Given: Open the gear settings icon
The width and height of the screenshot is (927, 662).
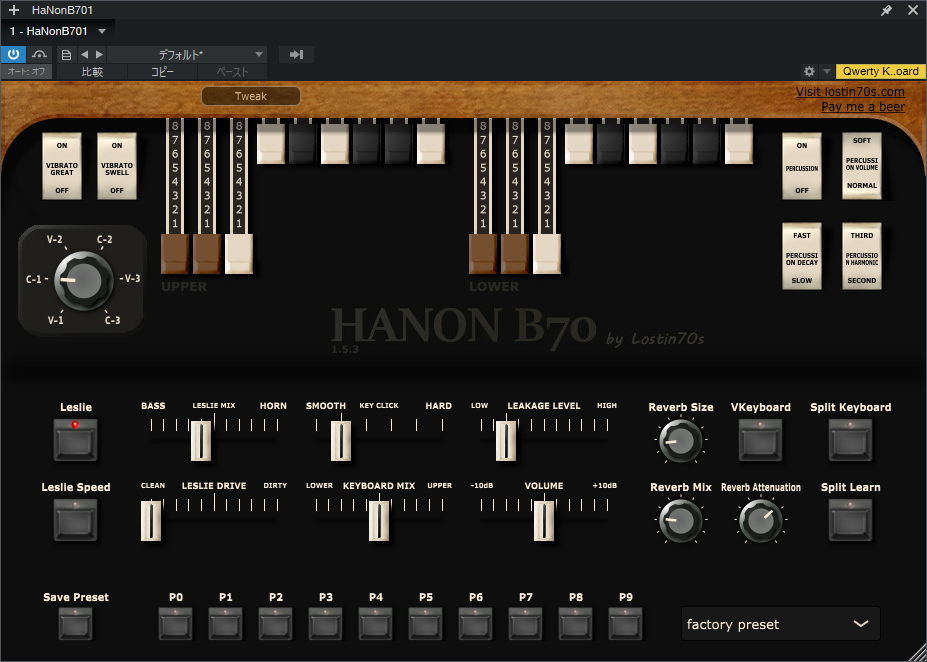Looking at the screenshot, I should (809, 72).
